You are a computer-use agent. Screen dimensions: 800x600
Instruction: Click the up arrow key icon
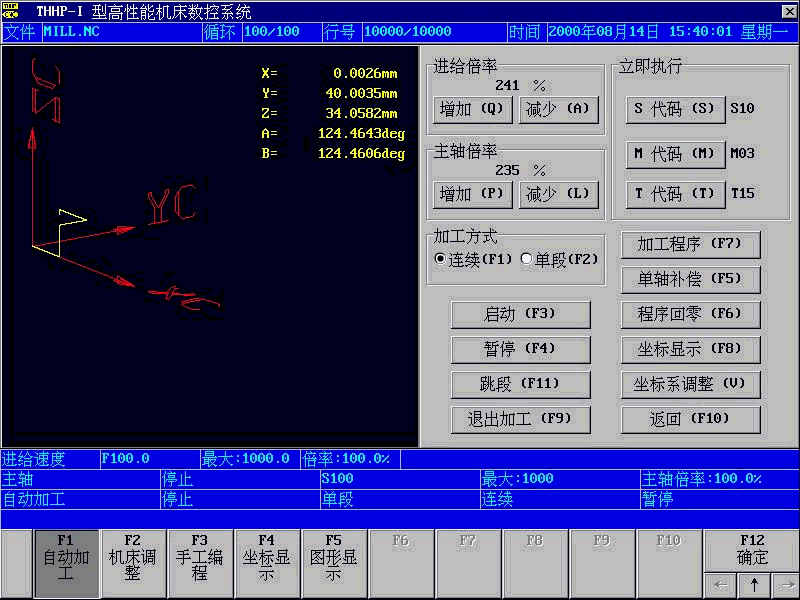click(x=754, y=585)
